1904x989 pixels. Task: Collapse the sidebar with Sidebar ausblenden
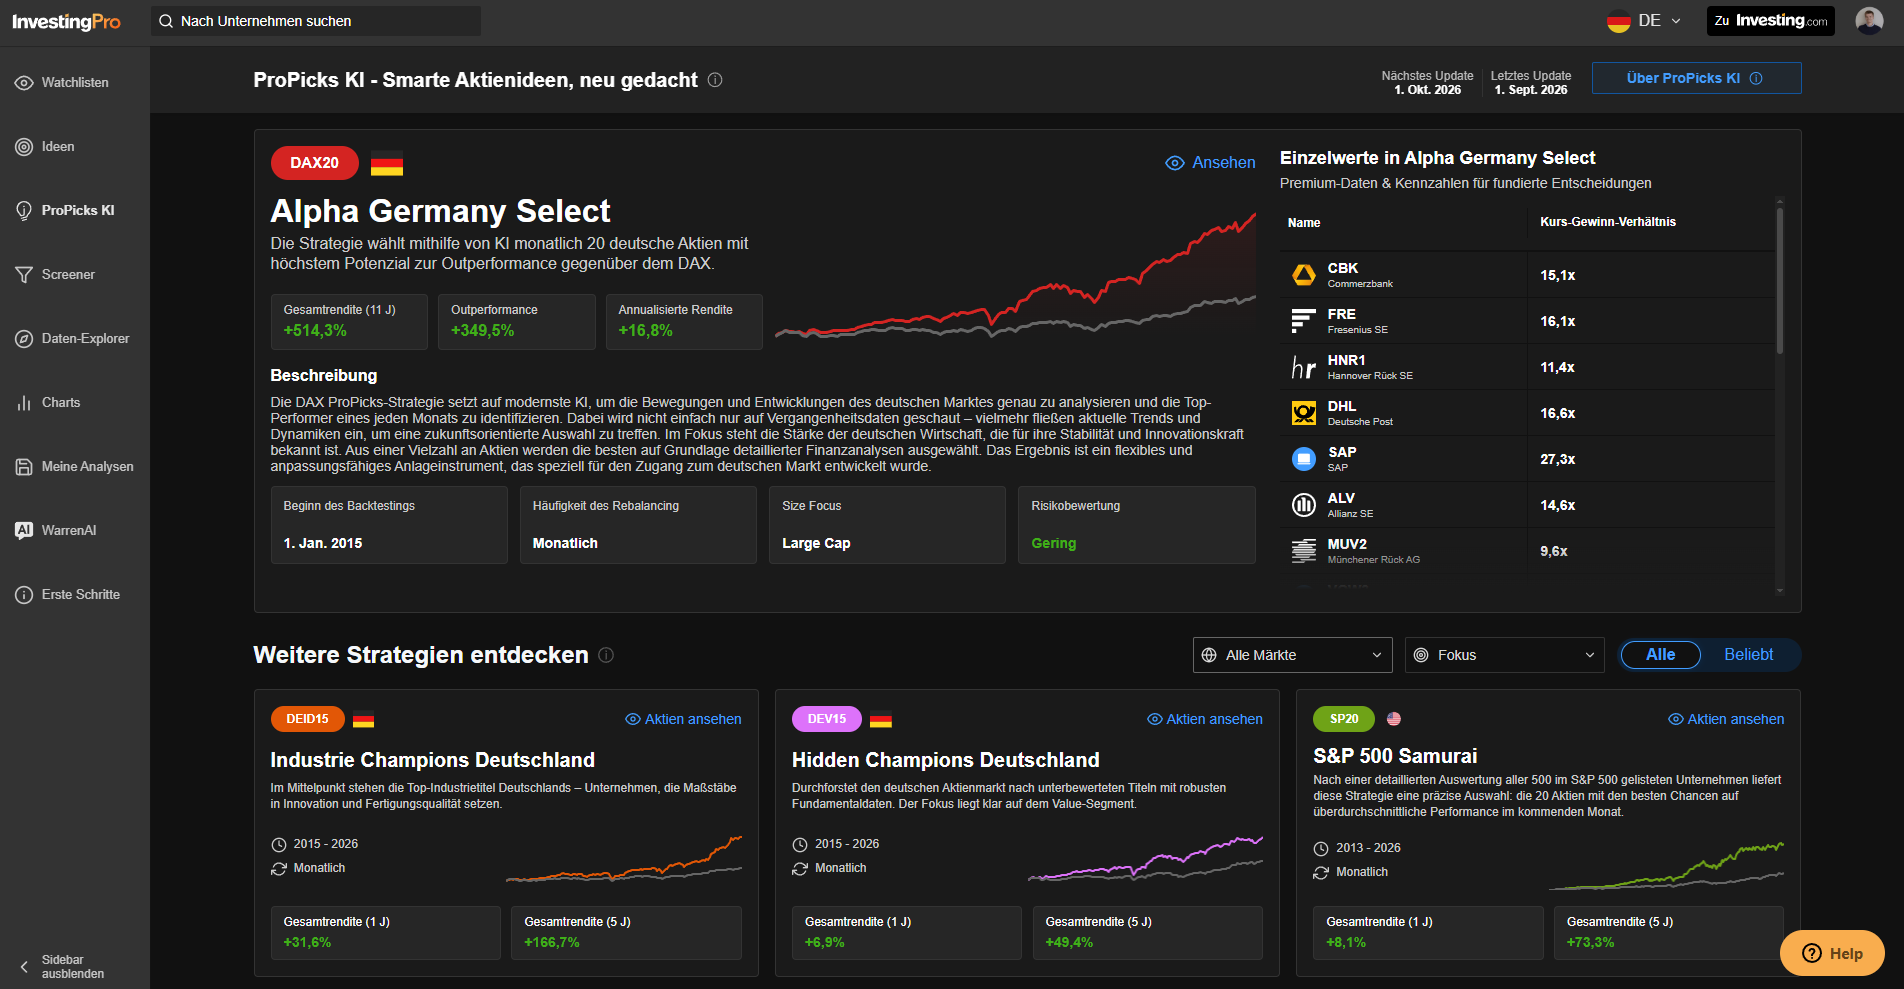pyautogui.click(x=62, y=967)
